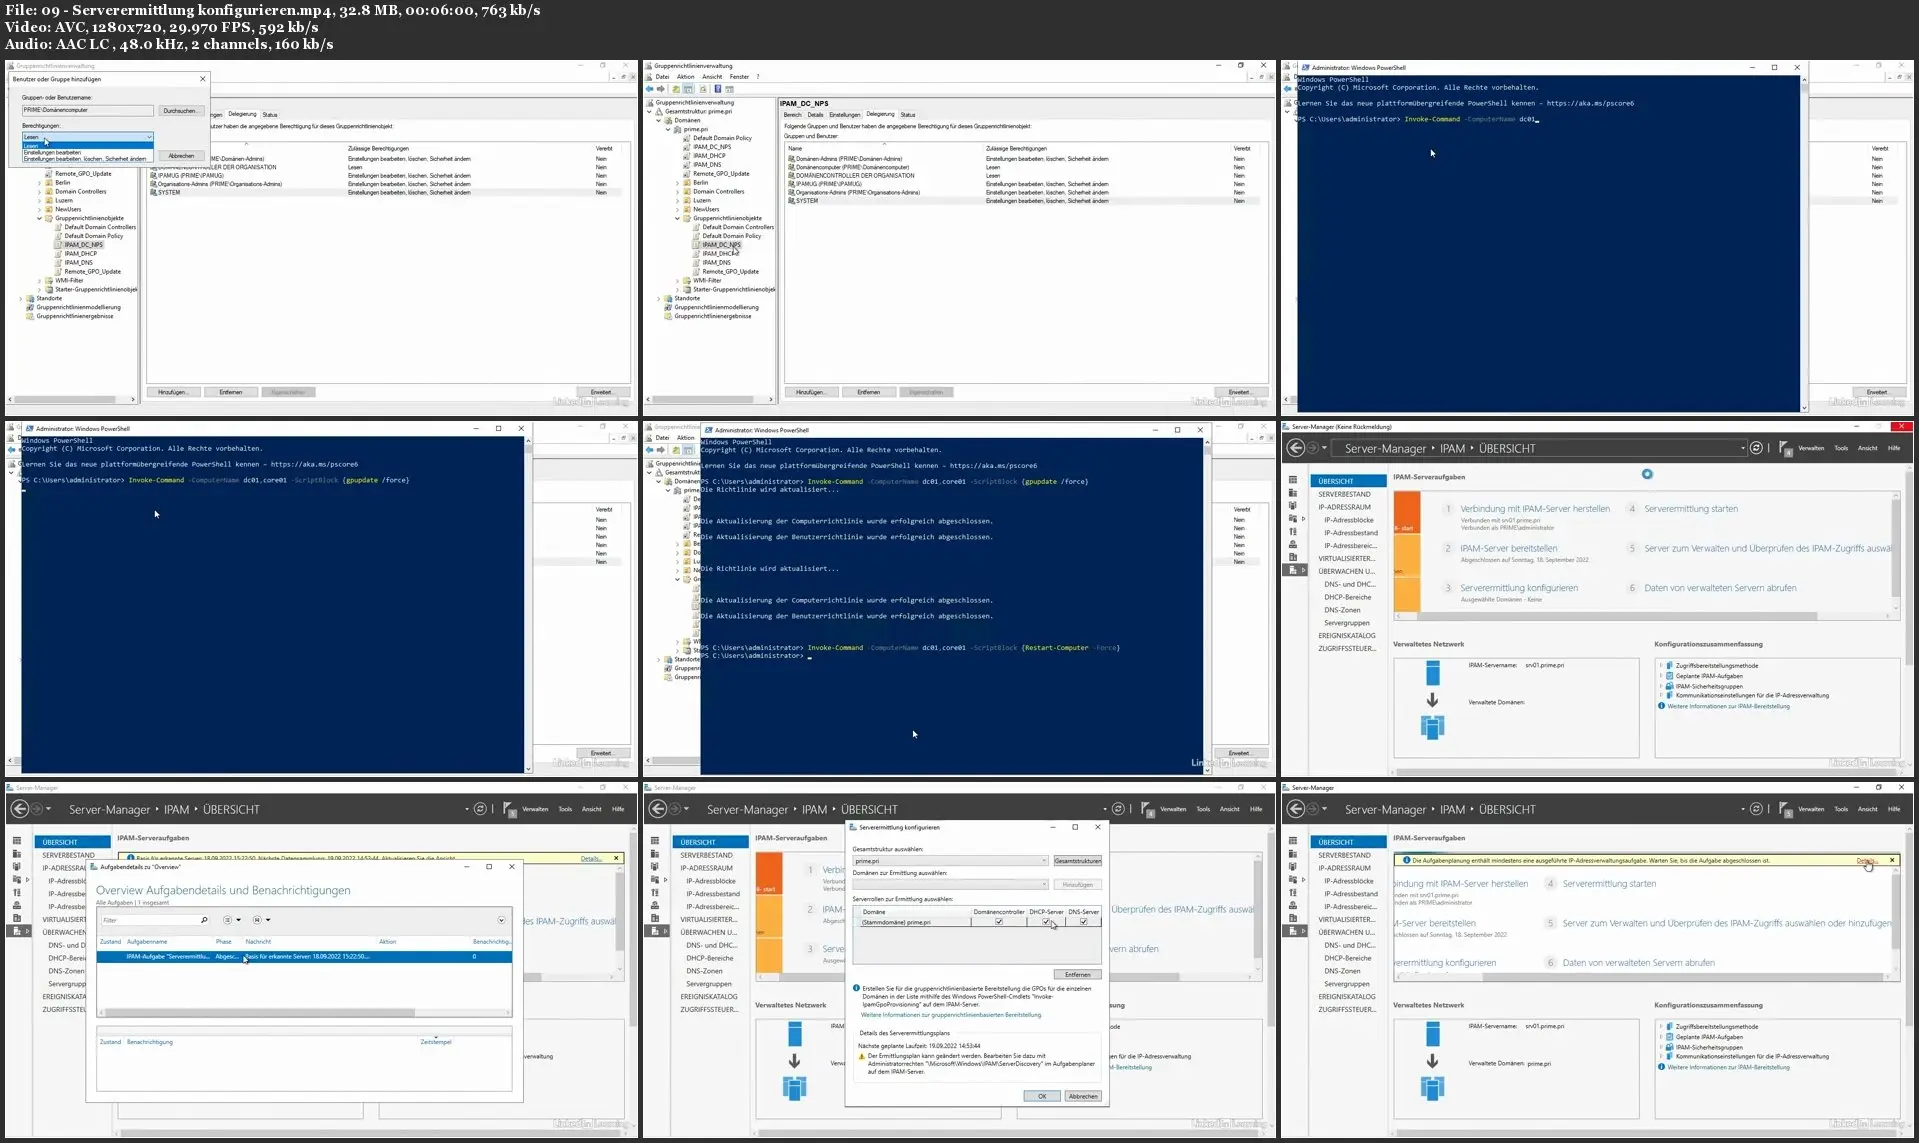Select highlighted IPAM sidebar icon in Server-Manager (Keine Rückmeldung)
Screen dimensions: 1919x1143
coord(1293,570)
